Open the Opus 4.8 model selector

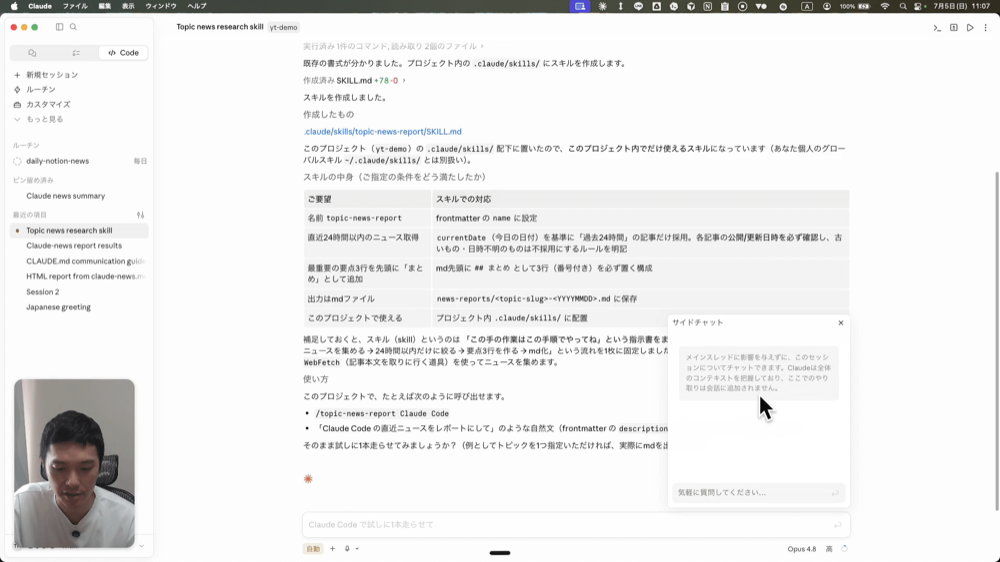[x=802, y=549]
